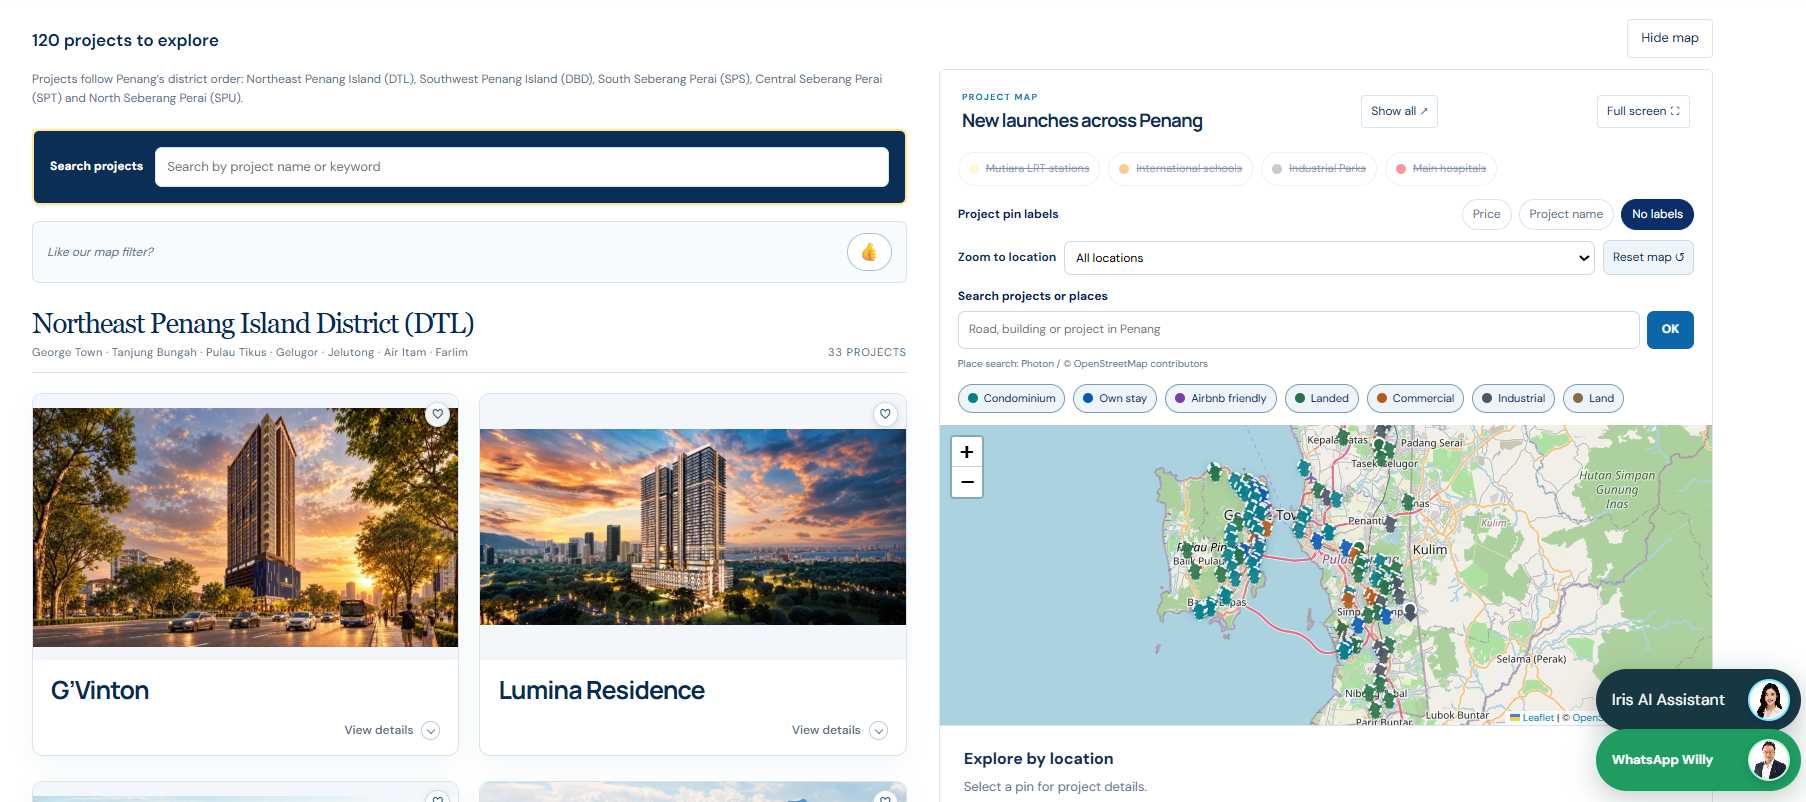1806x802 pixels.
Task: Reset the map view
Action: 1648,257
